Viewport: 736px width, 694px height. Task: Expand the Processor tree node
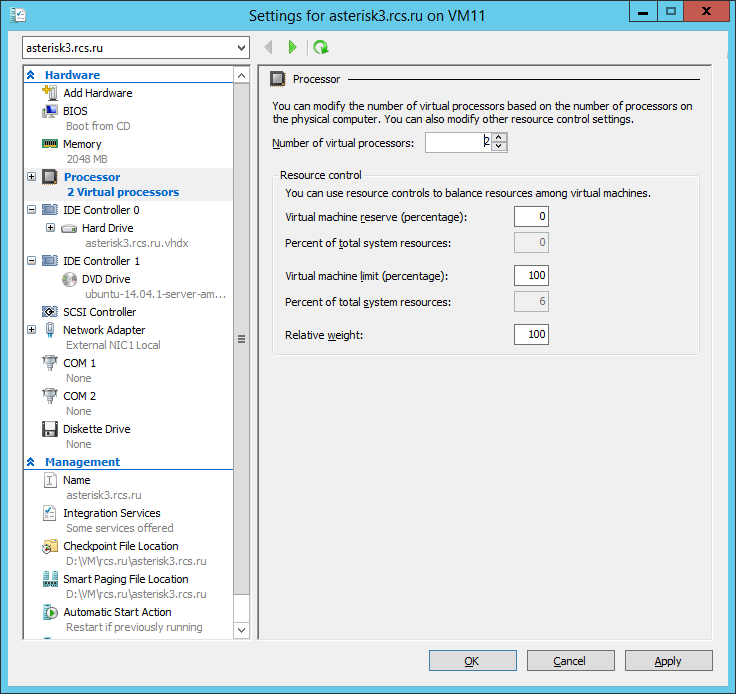click(x=31, y=176)
